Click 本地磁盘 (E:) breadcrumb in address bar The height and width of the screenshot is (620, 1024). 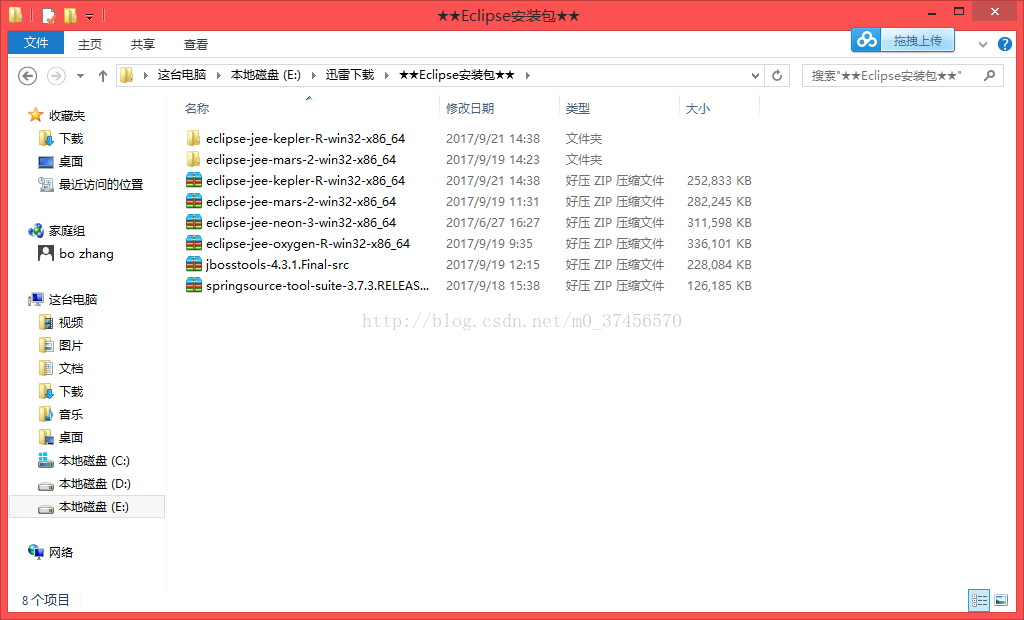[x=266, y=75]
